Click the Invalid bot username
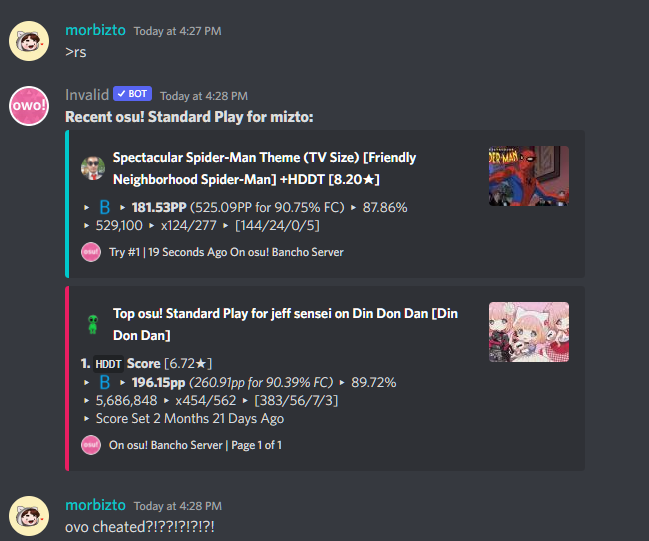 (x=87, y=95)
